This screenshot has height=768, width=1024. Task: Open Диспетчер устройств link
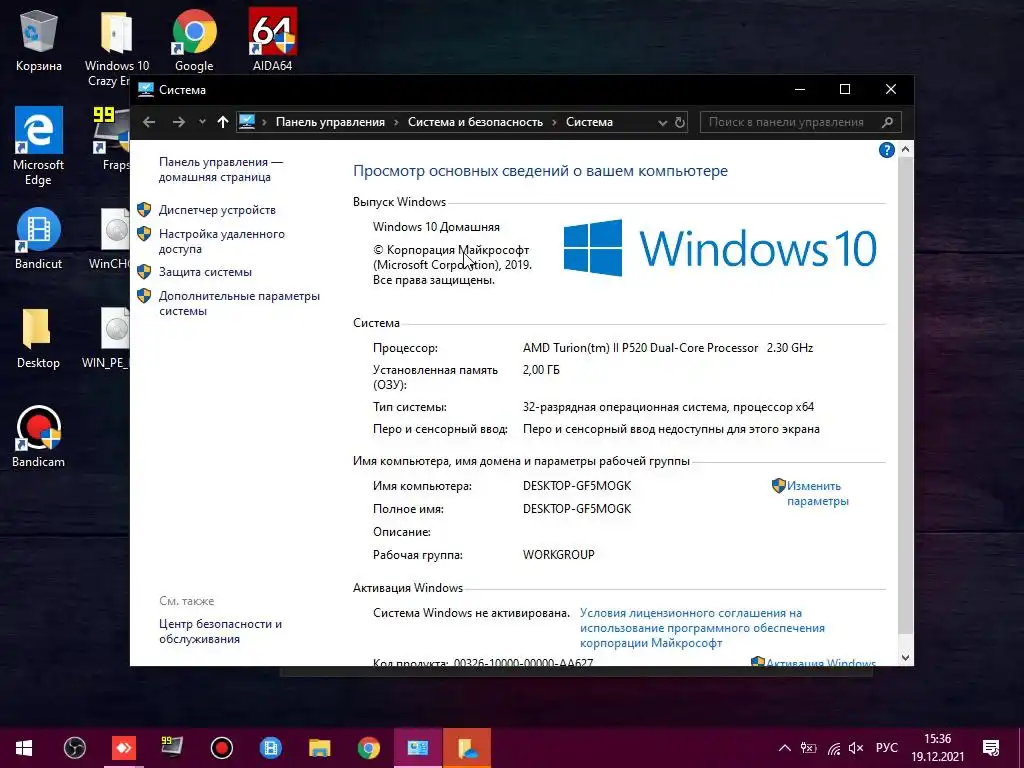pos(217,210)
